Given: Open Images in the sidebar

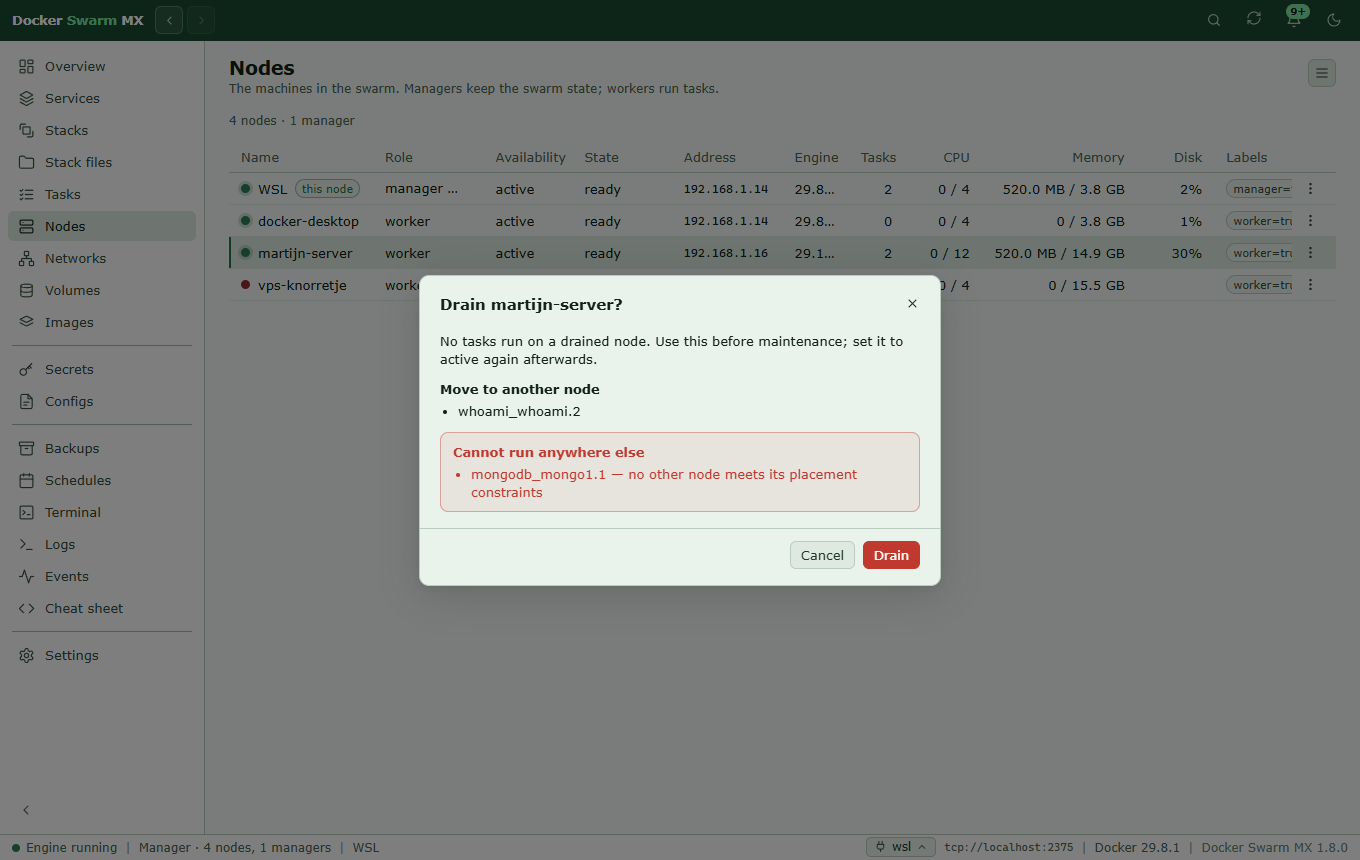Looking at the screenshot, I should 102,322.
